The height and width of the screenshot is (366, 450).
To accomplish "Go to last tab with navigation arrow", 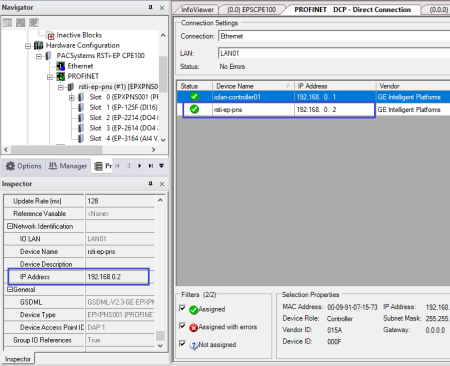I will (151, 166).
